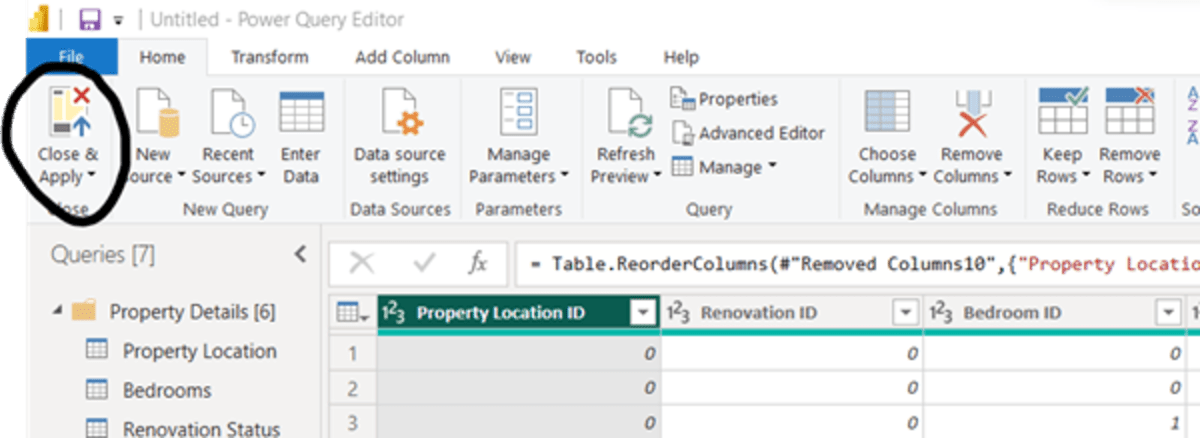The width and height of the screenshot is (1200, 438).
Task: Open query Properties
Action: (724, 99)
